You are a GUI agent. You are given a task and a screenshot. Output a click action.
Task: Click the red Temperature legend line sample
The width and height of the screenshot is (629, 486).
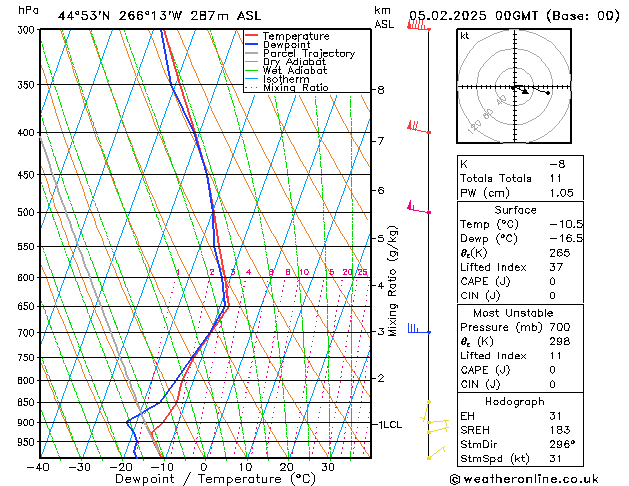(x=252, y=36)
